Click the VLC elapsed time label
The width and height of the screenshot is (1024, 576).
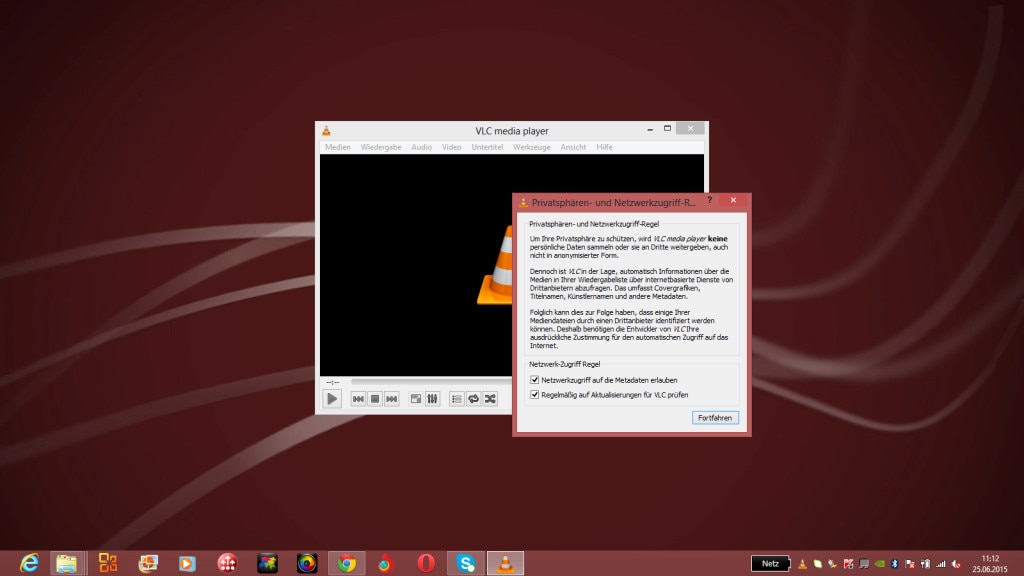(x=333, y=382)
